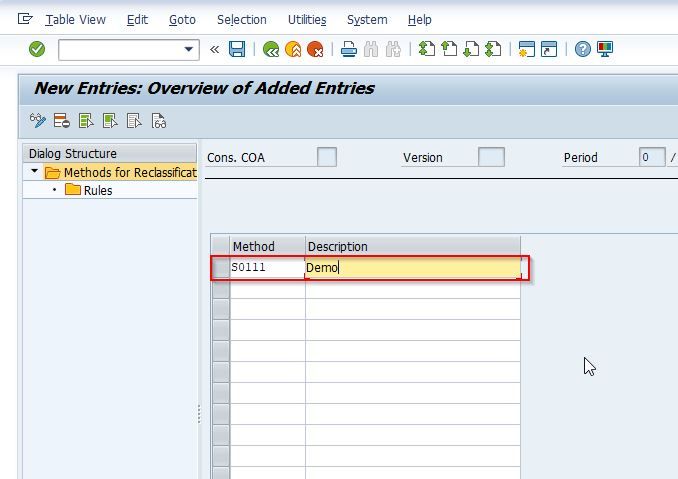This screenshot has width=678, height=479.
Task: Click the Period field
Action: point(652,157)
